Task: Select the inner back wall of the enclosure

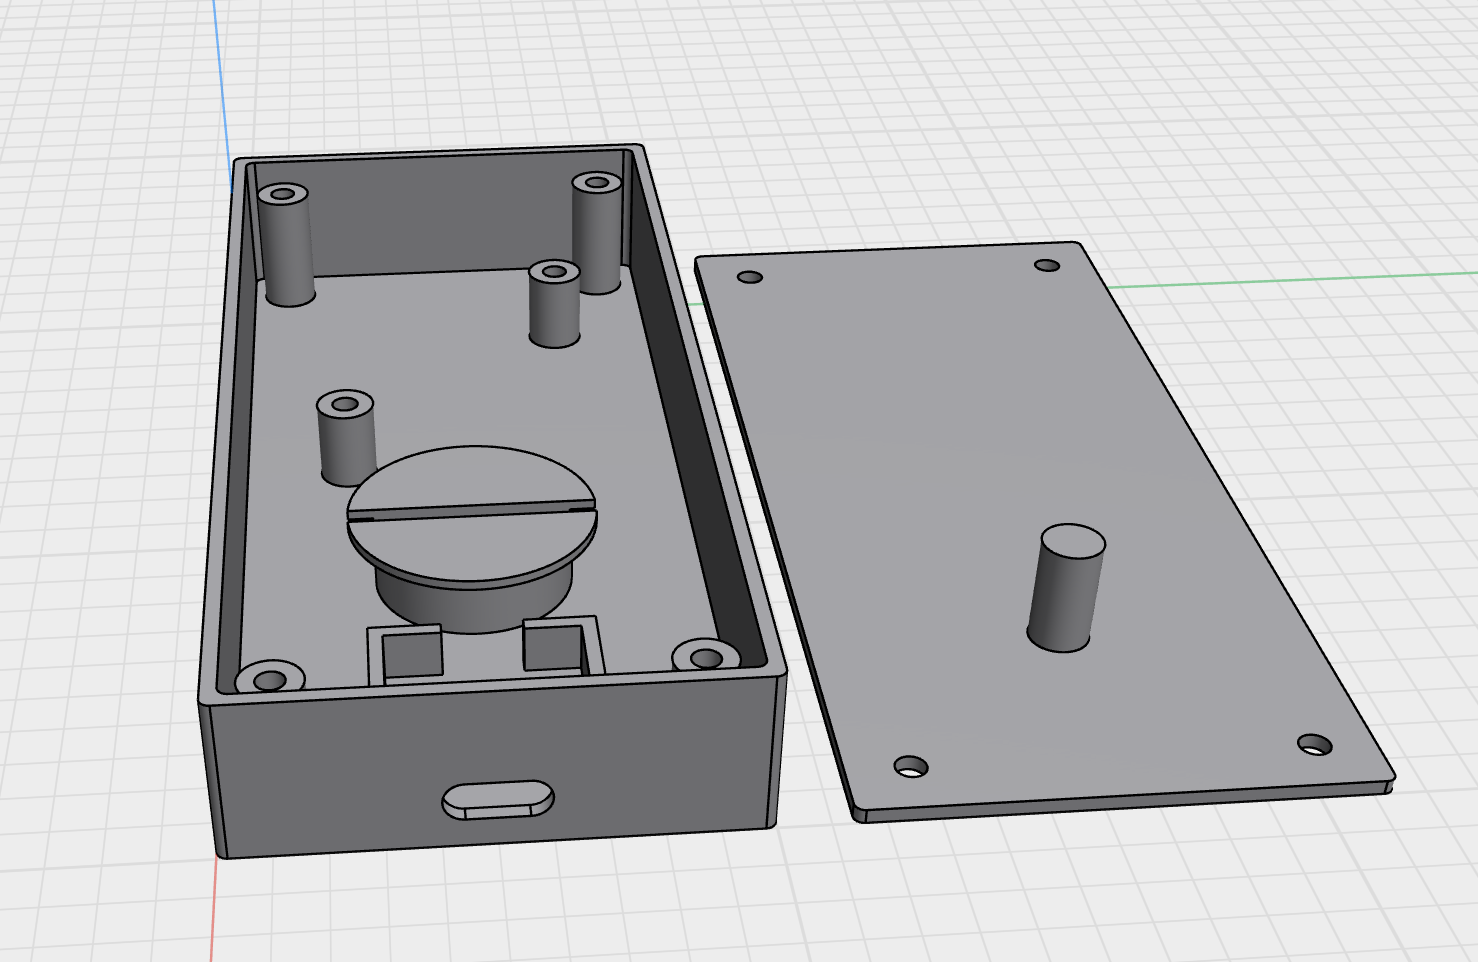Action: tap(440, 215)
